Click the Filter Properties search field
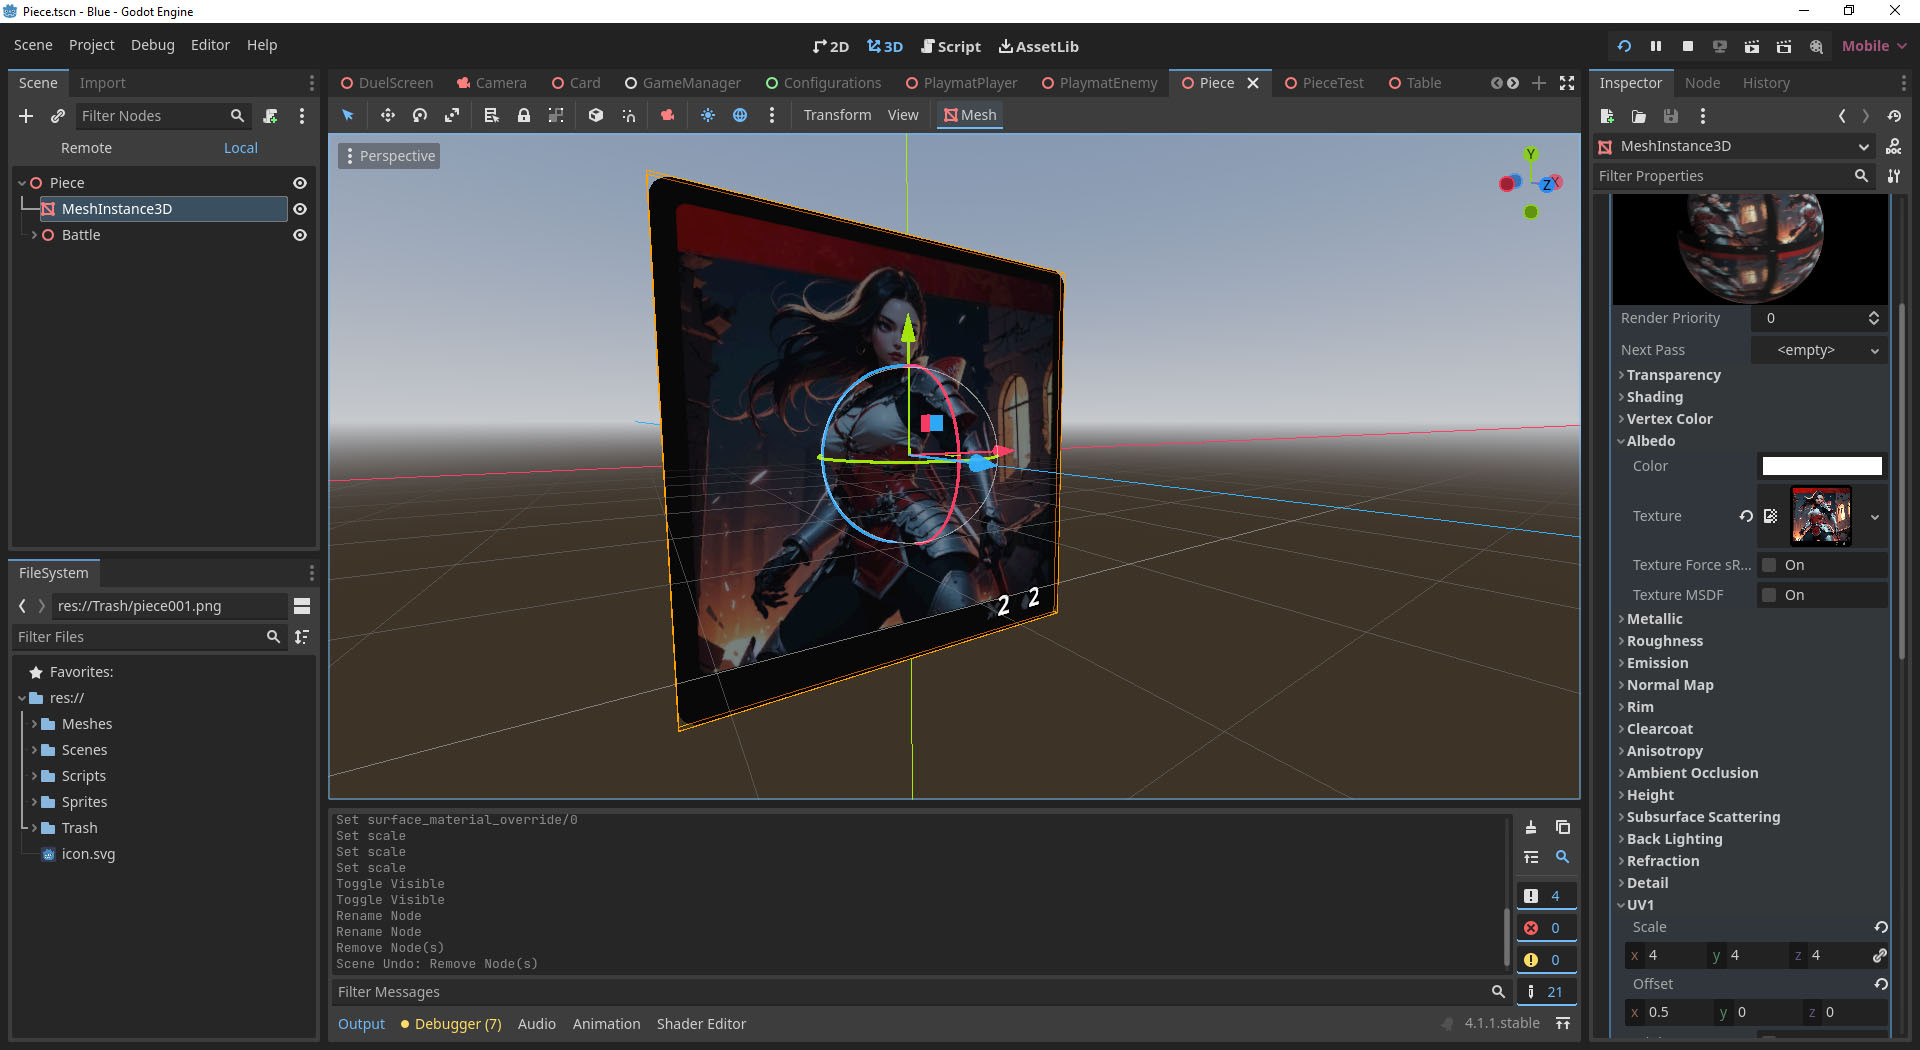The image size is (1920, 1050). coord(1733,176)
